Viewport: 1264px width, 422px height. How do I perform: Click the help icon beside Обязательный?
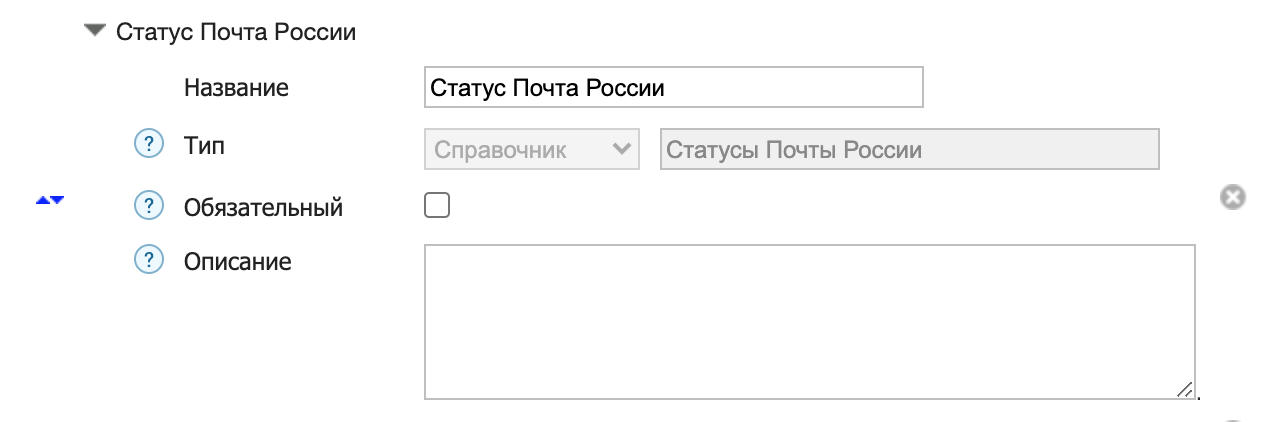[148, 207]
